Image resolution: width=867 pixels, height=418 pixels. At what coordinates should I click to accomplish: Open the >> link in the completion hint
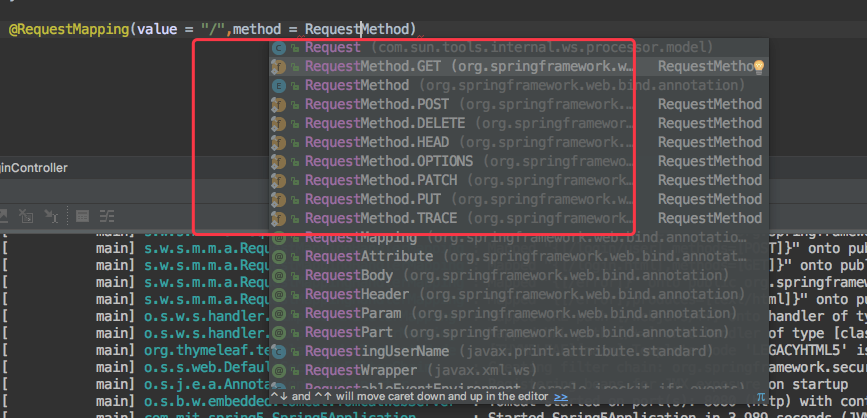point(561,397)
